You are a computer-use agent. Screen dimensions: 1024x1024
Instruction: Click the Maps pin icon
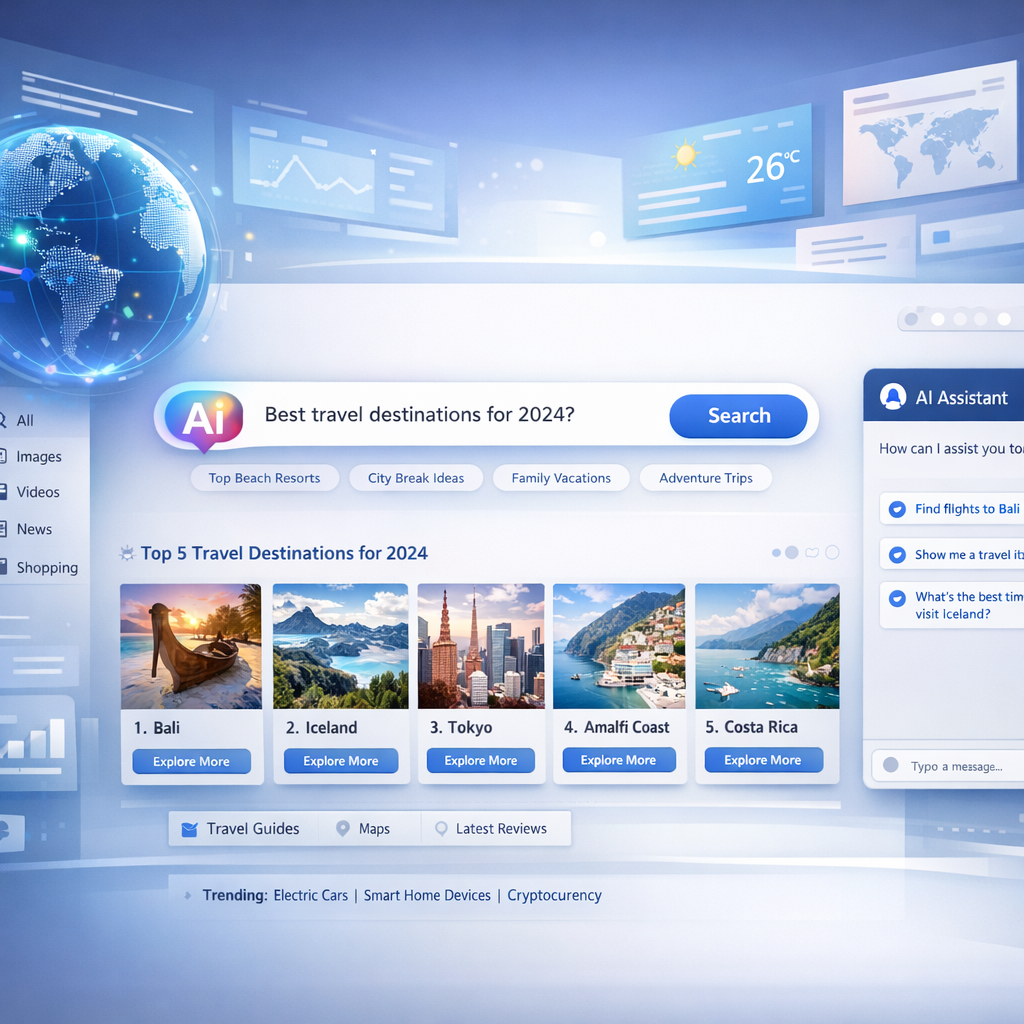[343, 828]
